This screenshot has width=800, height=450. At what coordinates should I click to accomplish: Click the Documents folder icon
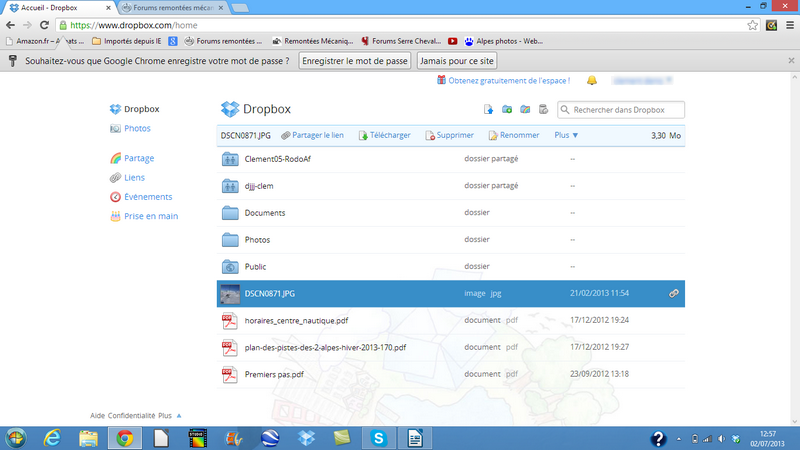point(230,213)
